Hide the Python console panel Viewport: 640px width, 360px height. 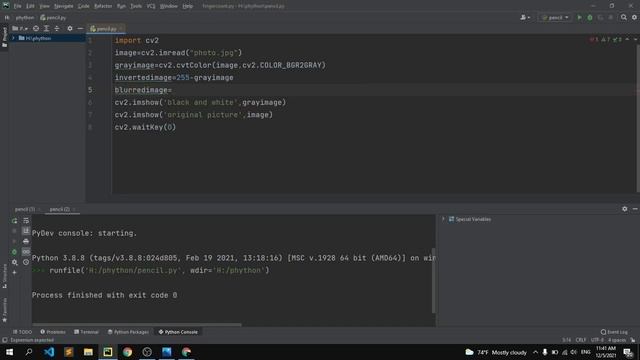[635, 209]
